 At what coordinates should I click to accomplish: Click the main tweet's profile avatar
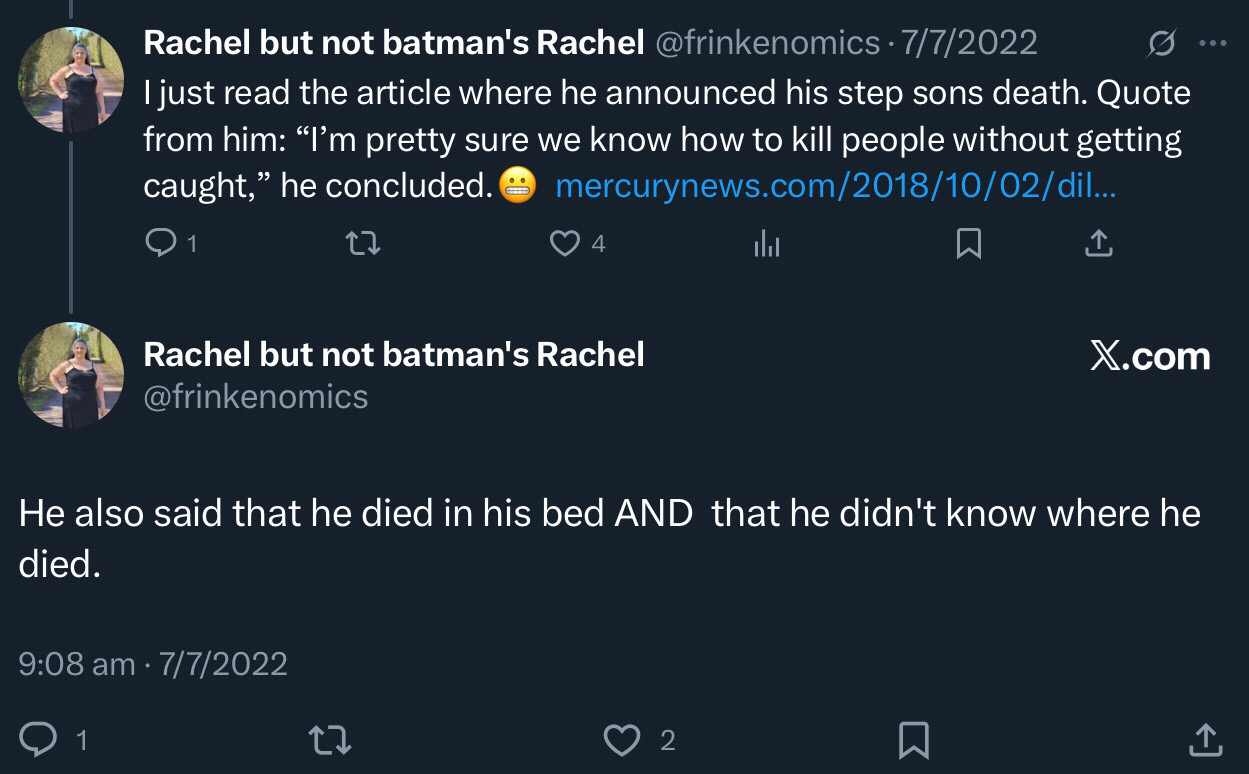pyautogui.click(x=71, y=375)
